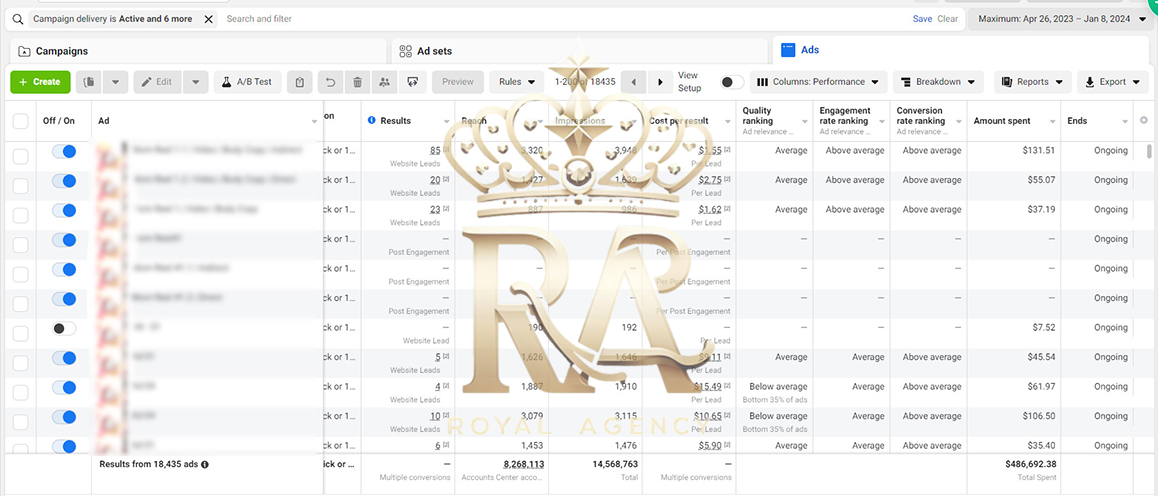Turn off the ad that spent $131.51
The image size is (1158, 496).
tap(64, 151)
